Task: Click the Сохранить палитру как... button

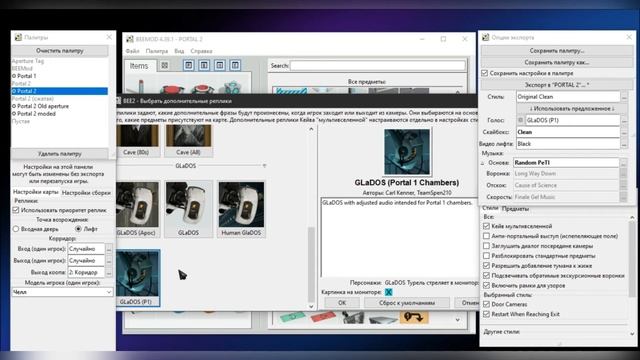Action: [x=557, y=62]
